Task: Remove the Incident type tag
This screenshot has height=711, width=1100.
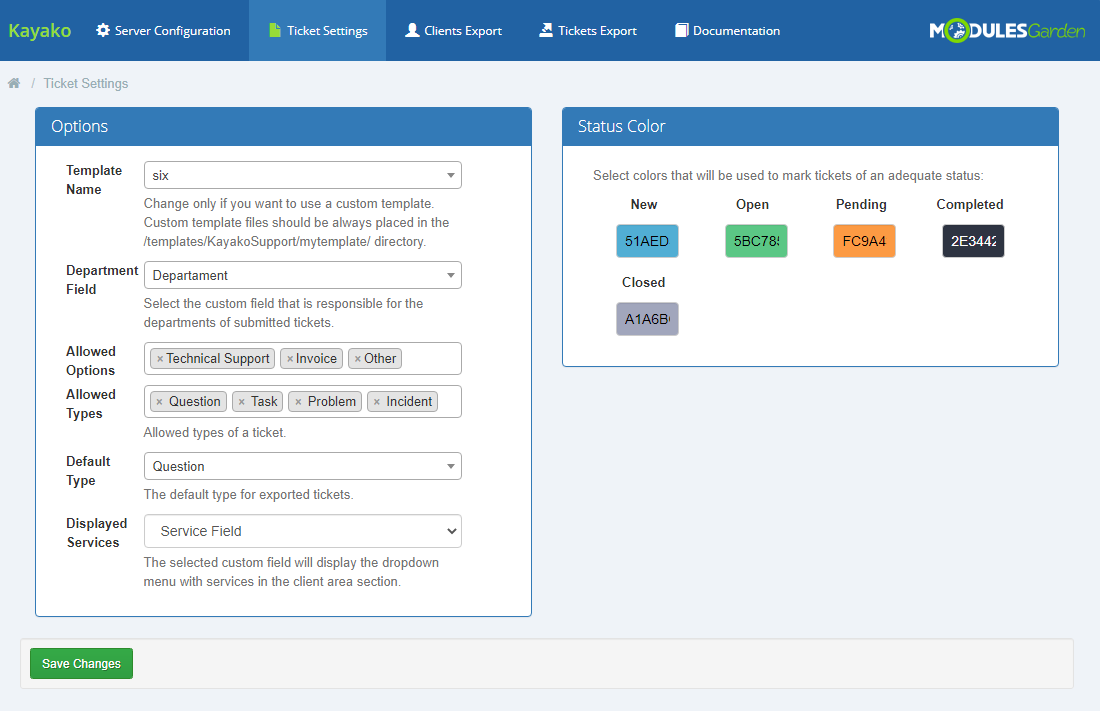Action: click(x=377, y=401)
